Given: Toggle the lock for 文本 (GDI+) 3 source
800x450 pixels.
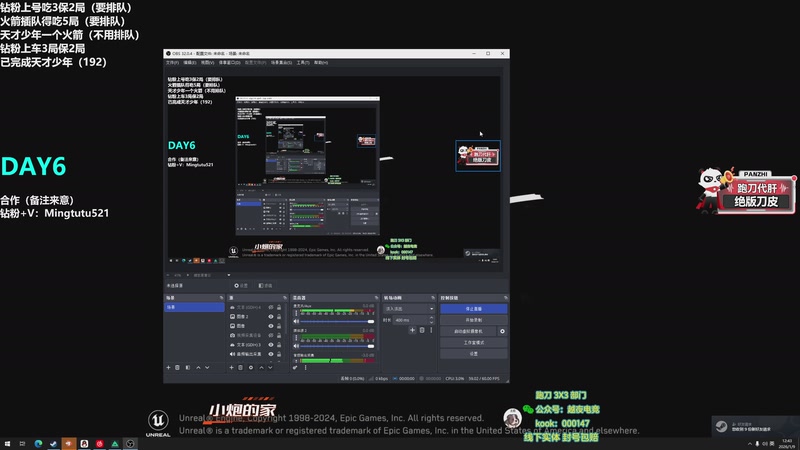Looking at the screenshot, I should [279, 344].
